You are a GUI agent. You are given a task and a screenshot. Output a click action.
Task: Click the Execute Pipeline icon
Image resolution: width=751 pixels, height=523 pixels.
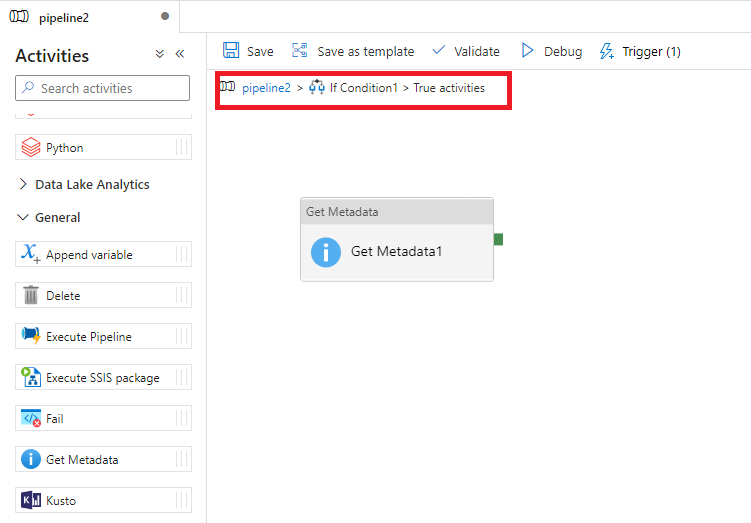coord(31,336)
